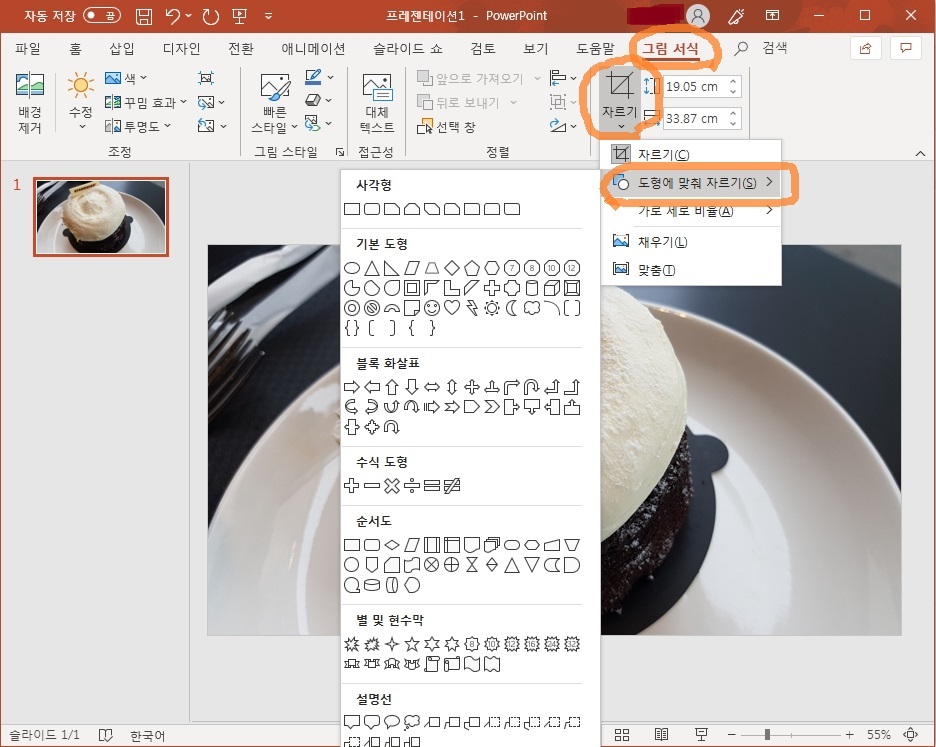Toggle the 자동 저장 autosave switch
The image size is (936, 747).
click(101, 16)
